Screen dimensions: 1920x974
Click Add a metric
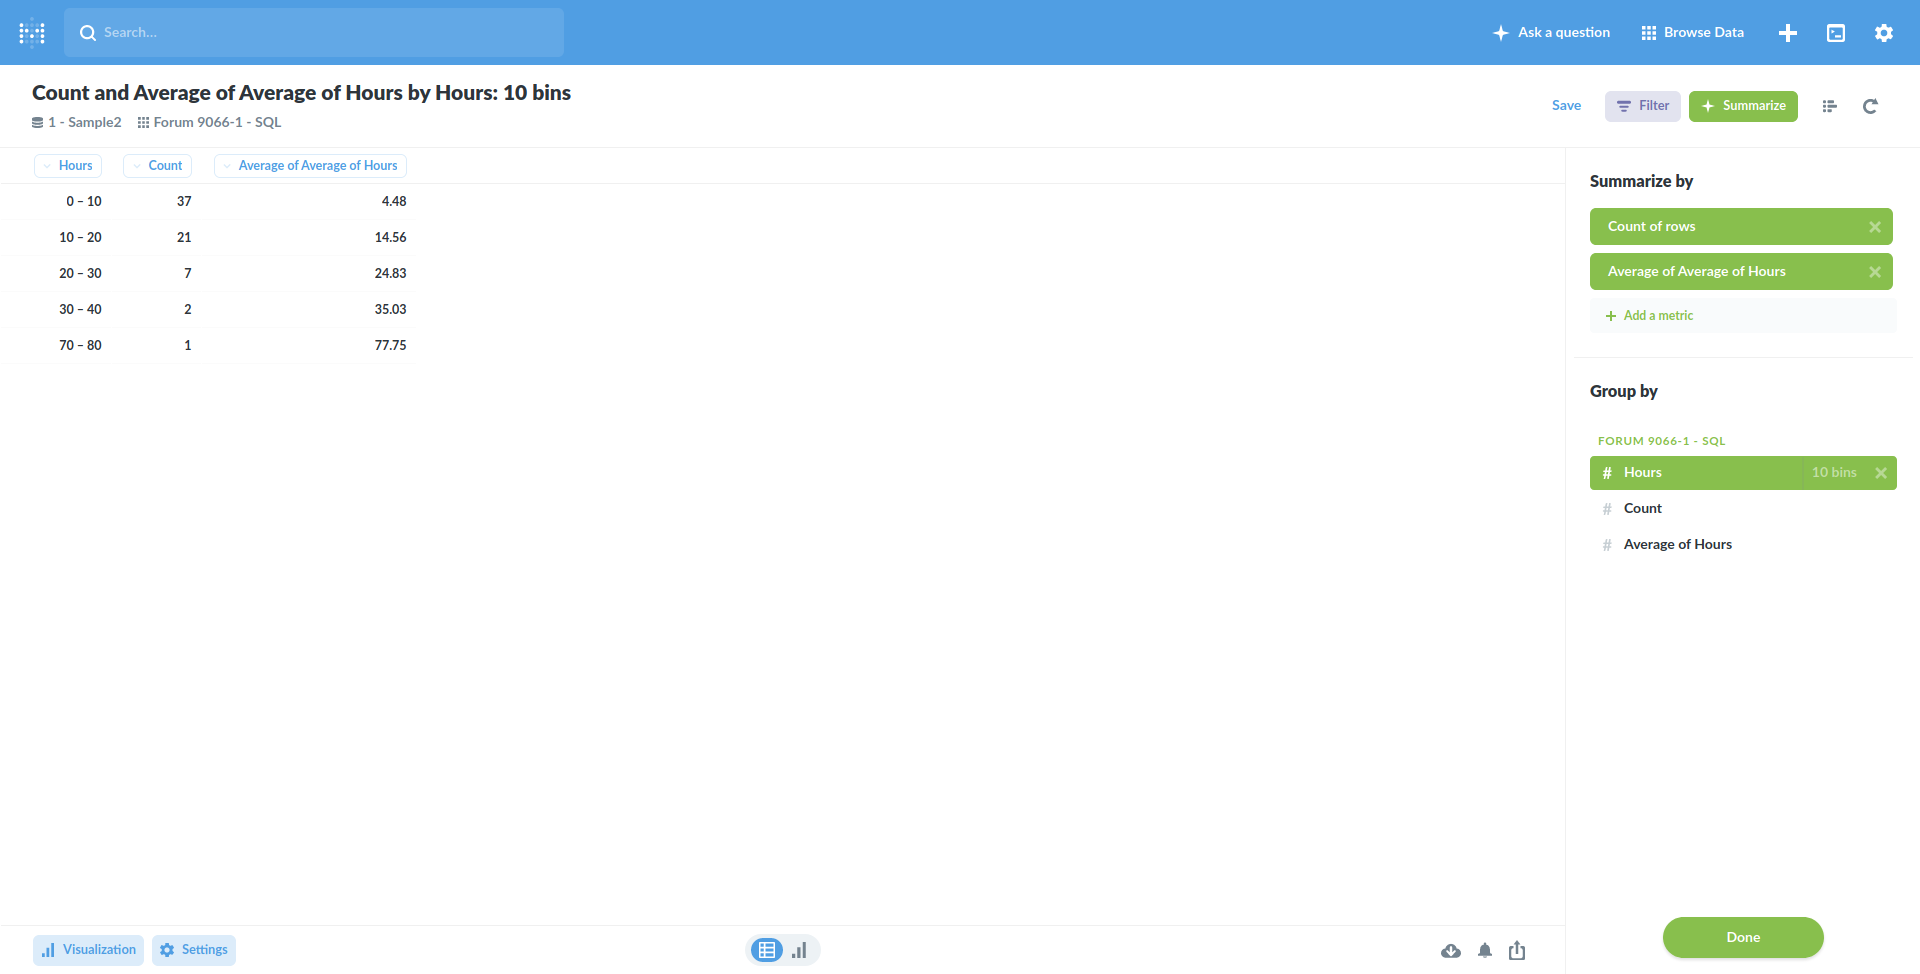click(x=1743, y=316)
